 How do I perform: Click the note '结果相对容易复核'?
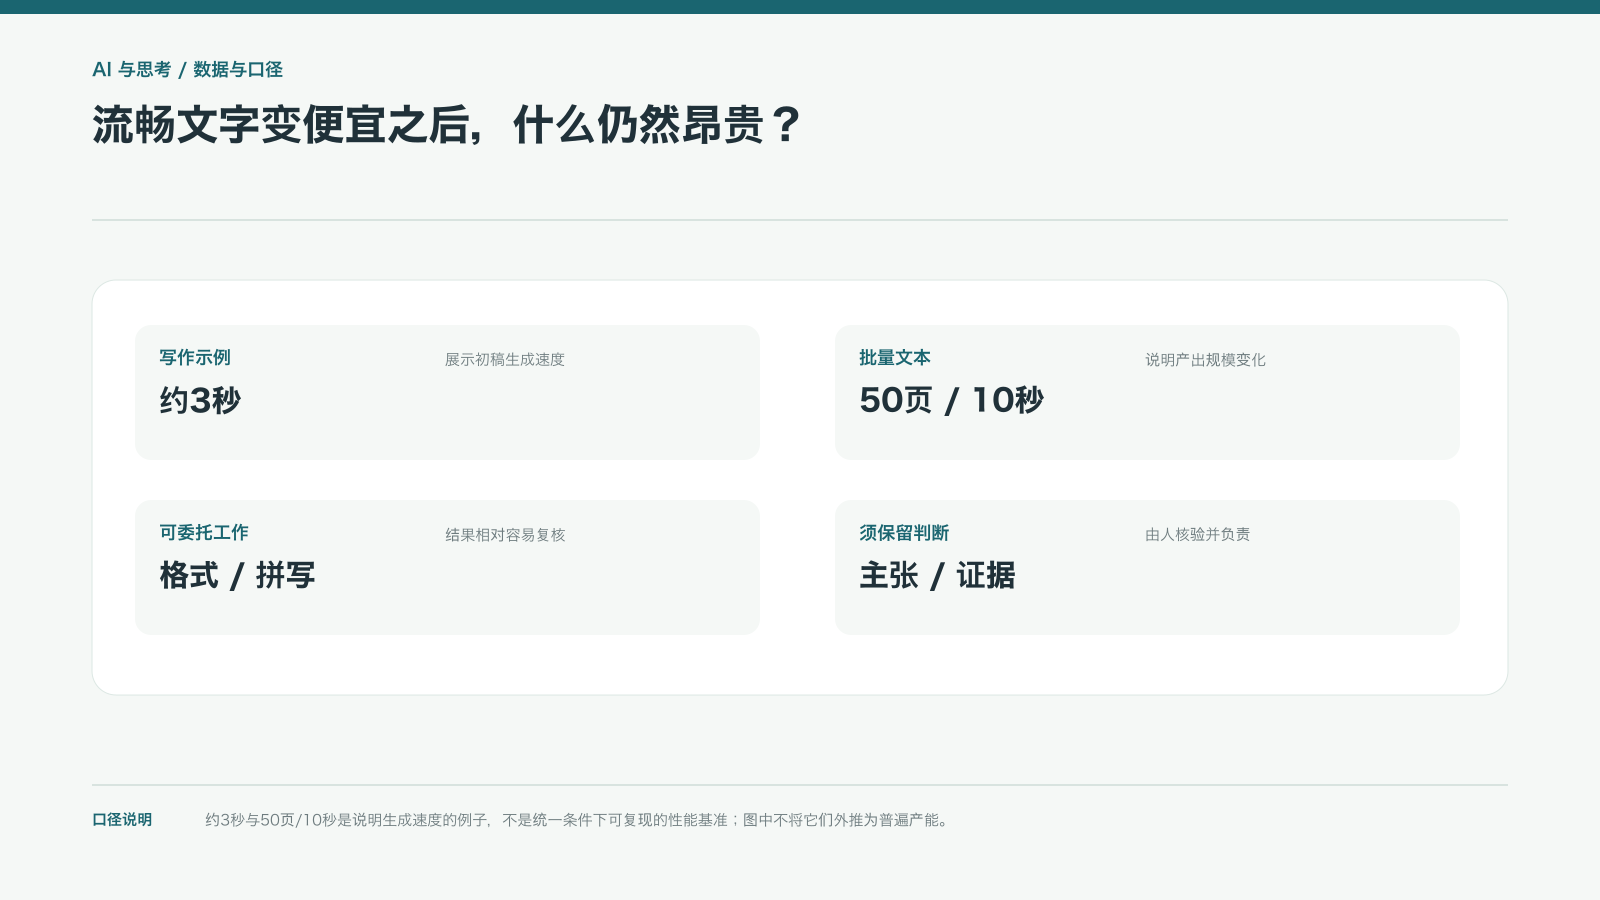coord(505,535)
